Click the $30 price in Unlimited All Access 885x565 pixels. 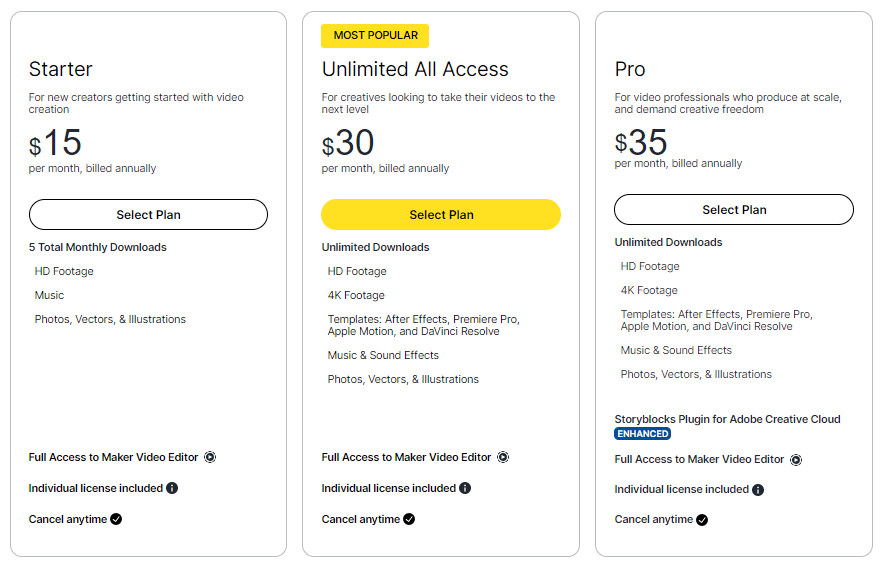click(x=348, y=143)
